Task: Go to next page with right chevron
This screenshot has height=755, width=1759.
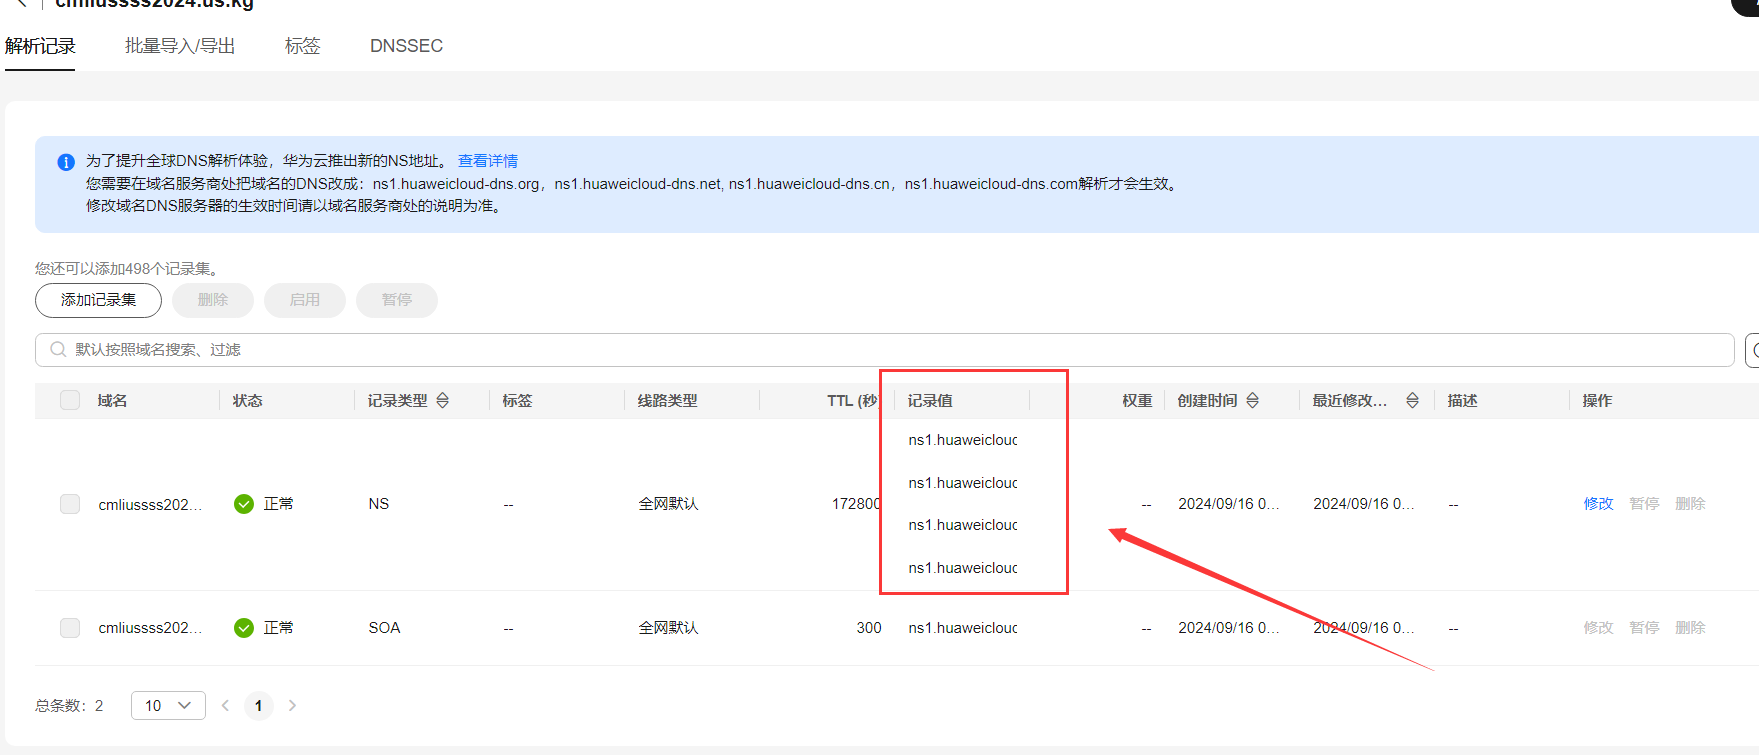Action: click(x=292, y=705)
